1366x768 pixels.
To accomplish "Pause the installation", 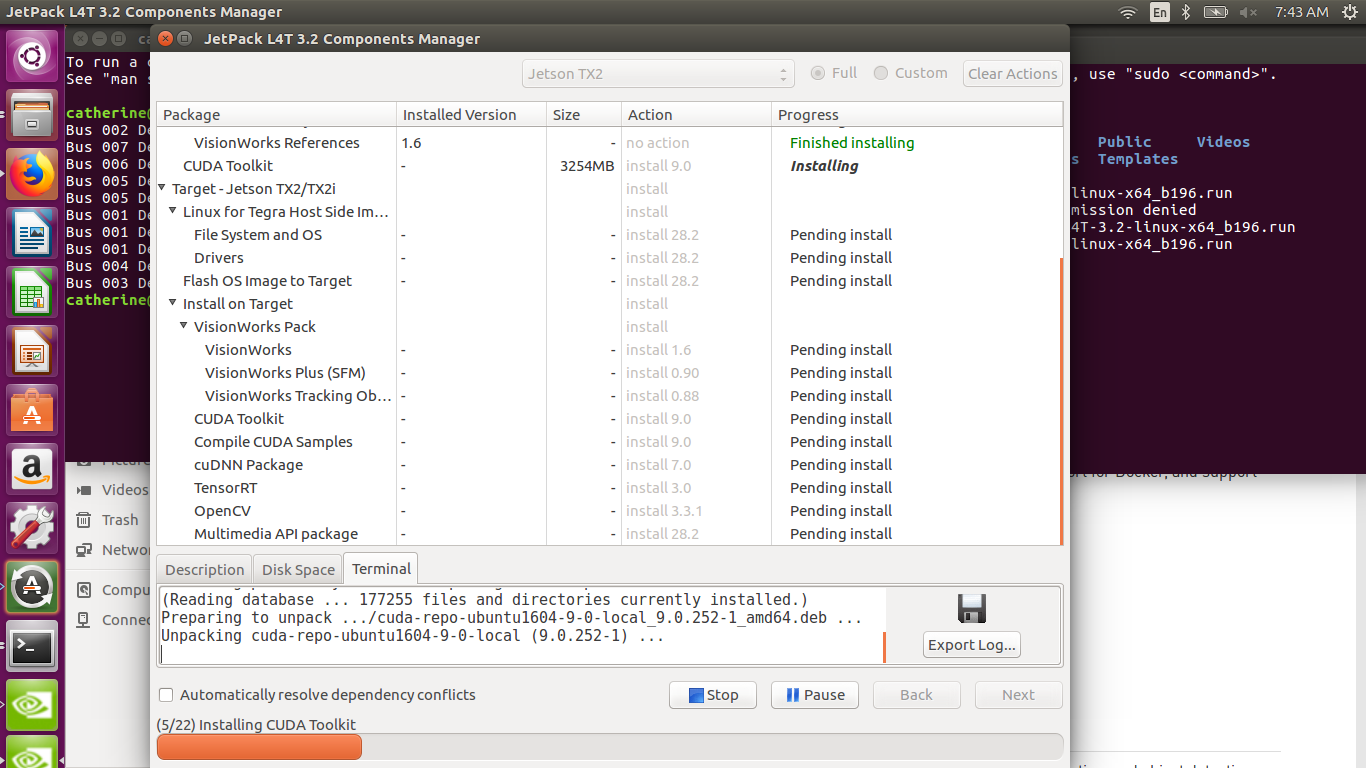I will [x=815, y=695].
